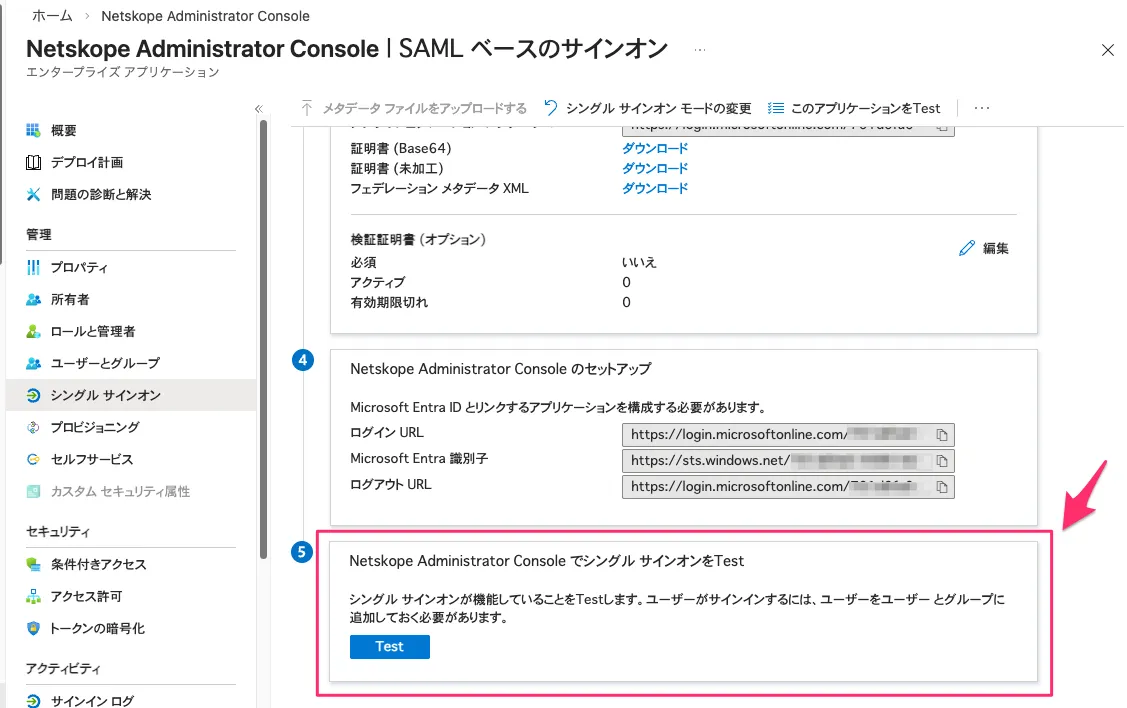The height and width of the screenshot is (708, 1127).
Task: Copy the Microsoft Entra 識別子 value
Action: click(x=941, y=461)
